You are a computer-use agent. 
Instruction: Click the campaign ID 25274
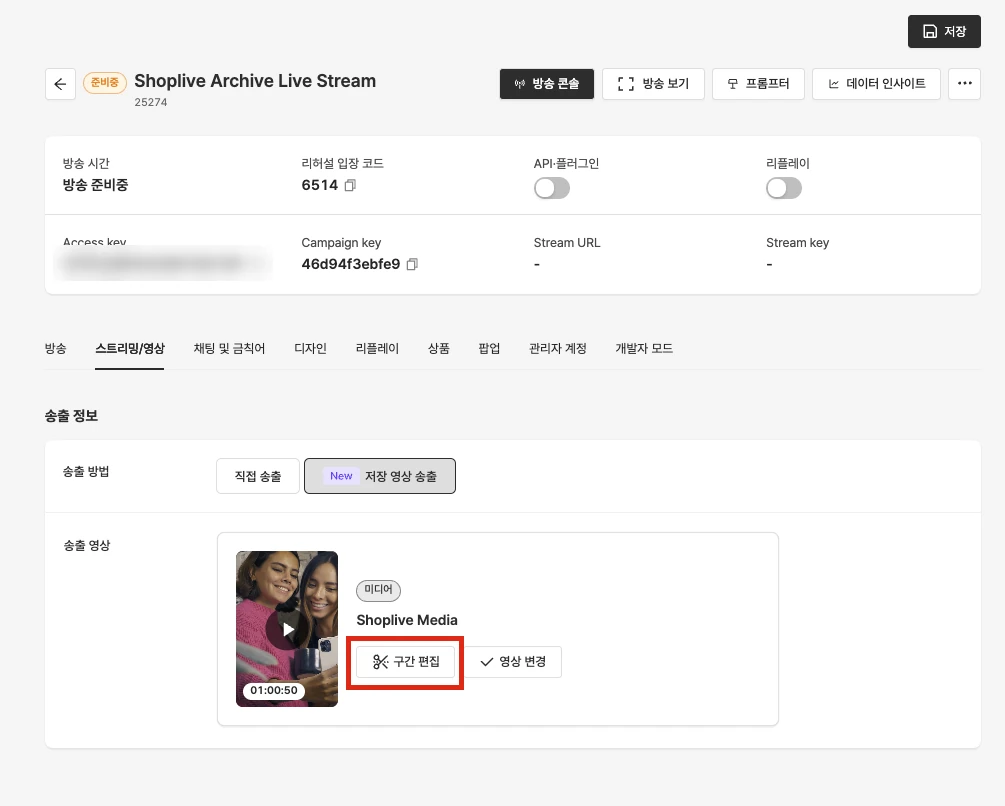click(151, 102)
